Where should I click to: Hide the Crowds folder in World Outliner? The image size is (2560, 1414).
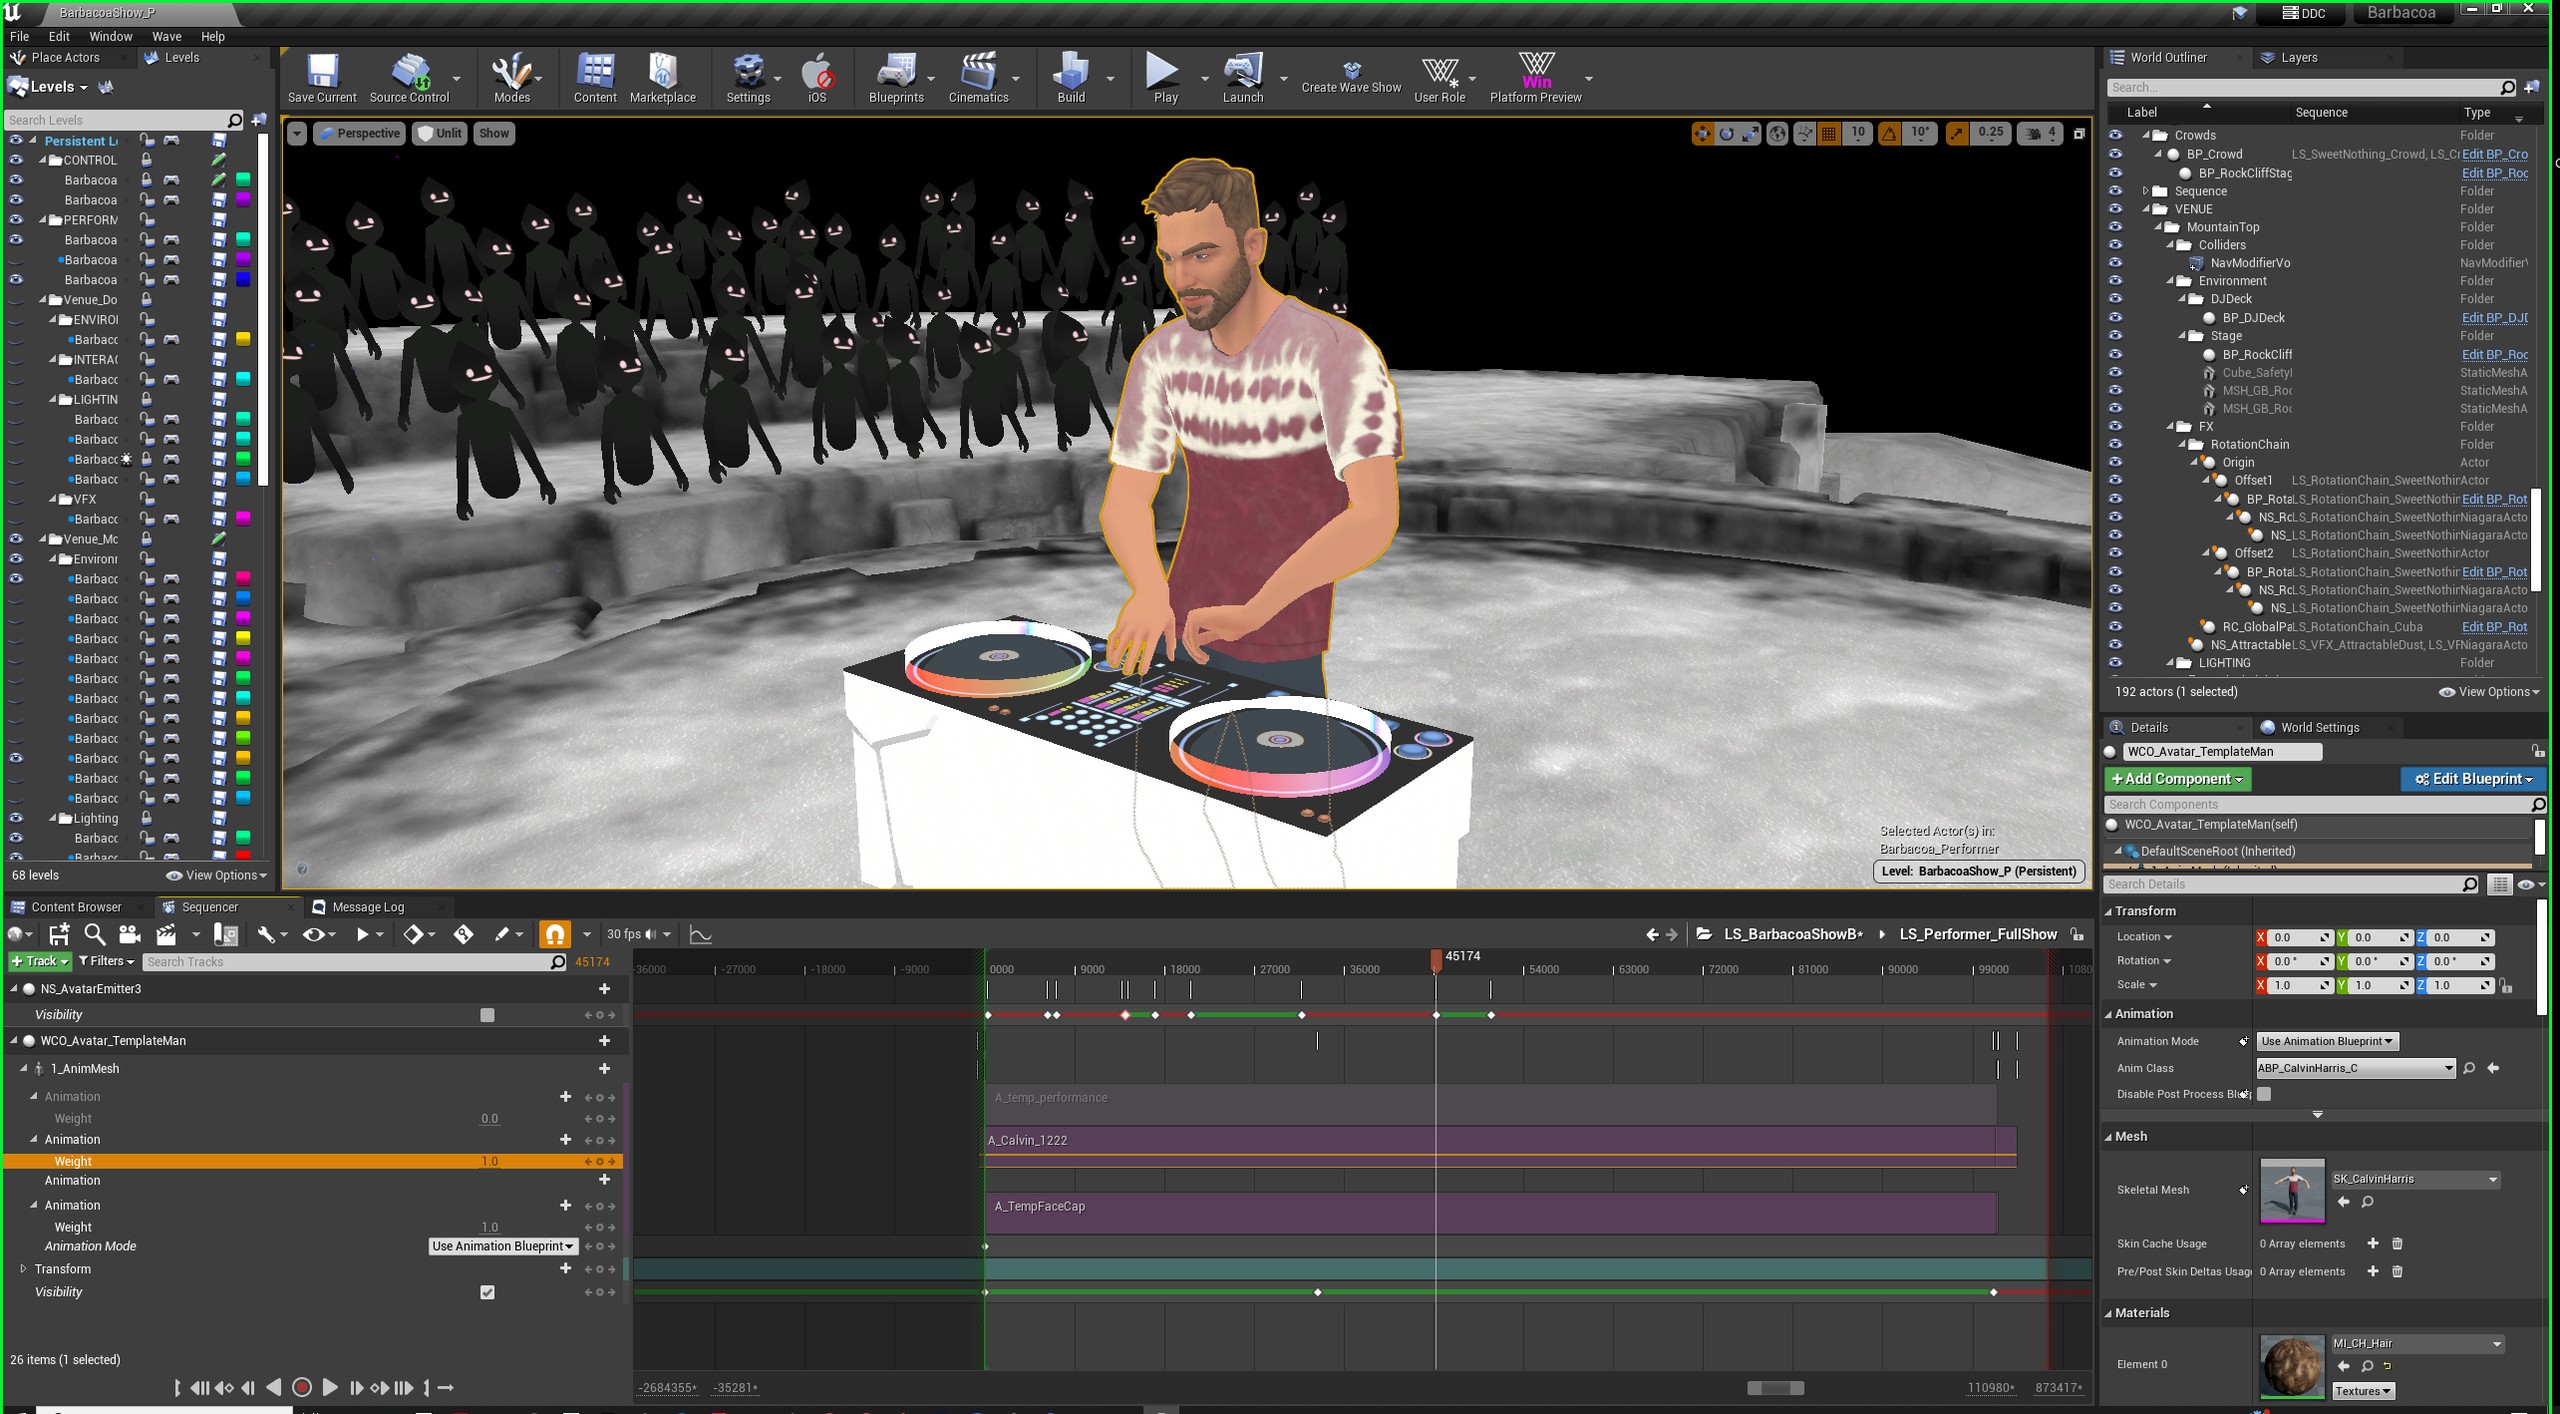click(x=2115, y=135)
